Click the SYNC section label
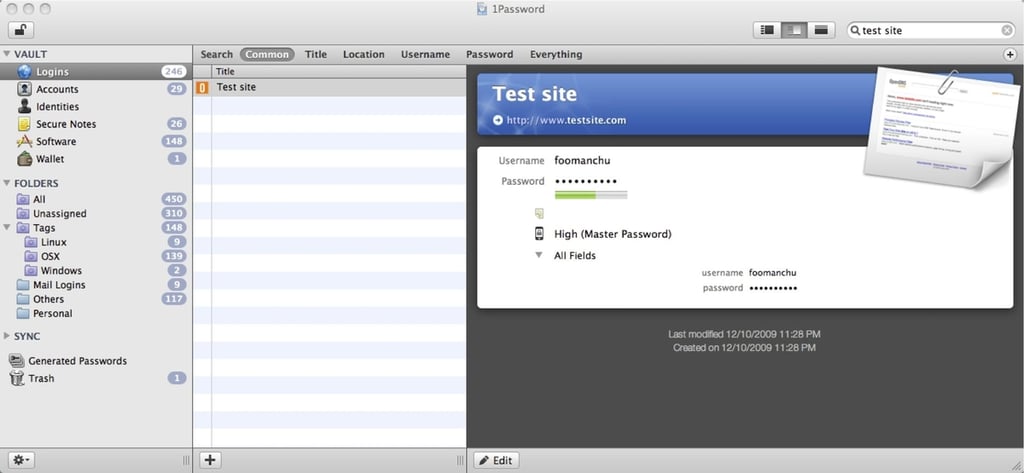Viewport: 1024px width, 473px height. pyautogui.click(x=27, y=336)
